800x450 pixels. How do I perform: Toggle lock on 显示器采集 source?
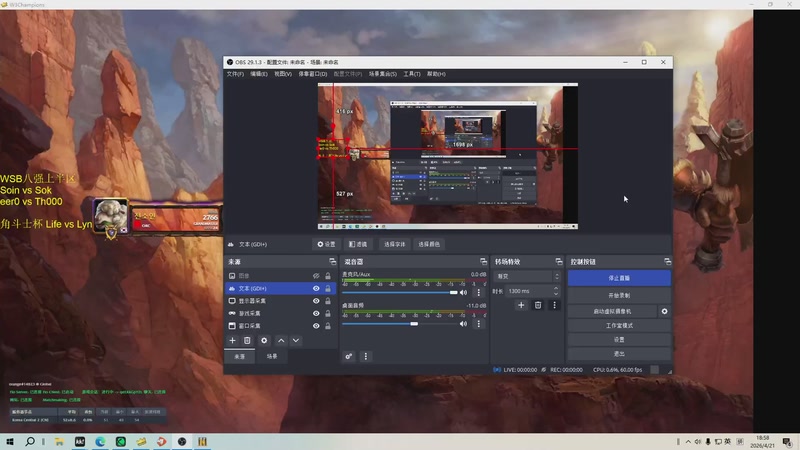pyautogui.click(x=328, y=301)
